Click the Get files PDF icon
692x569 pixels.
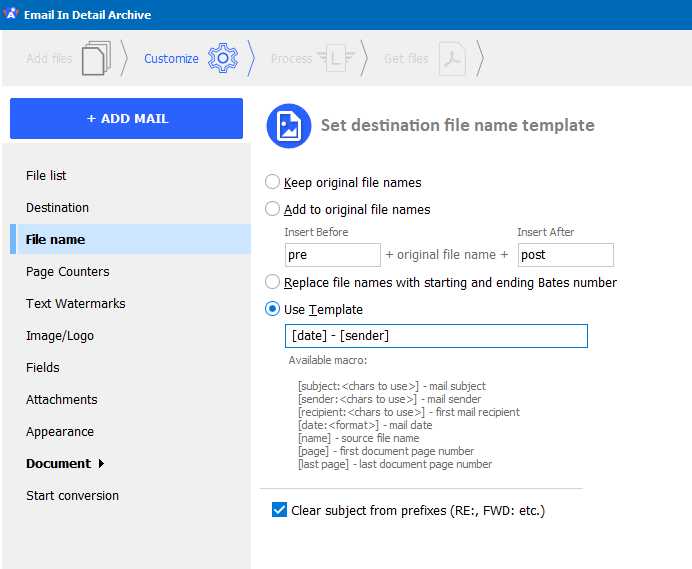coord(452,58)
